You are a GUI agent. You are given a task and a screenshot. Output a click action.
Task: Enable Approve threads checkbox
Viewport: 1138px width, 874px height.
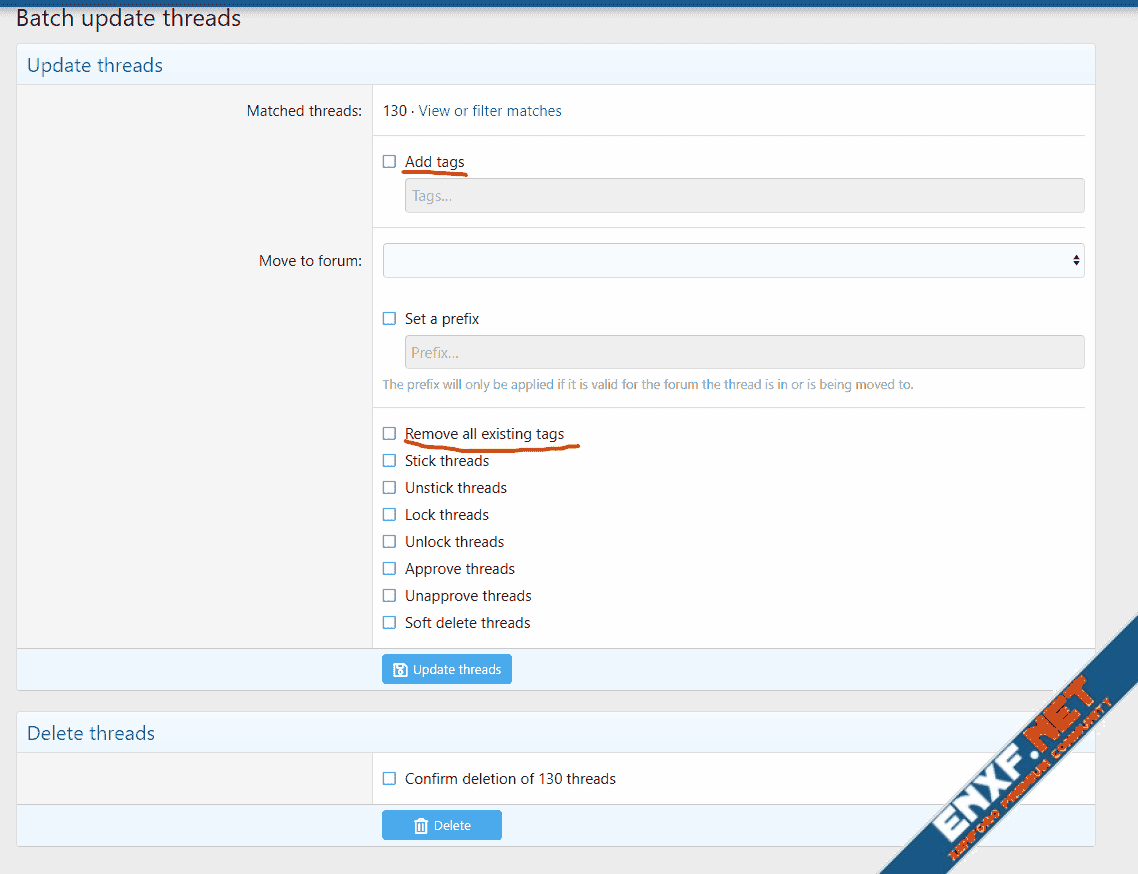pyautogui.click(x=390, y=569)
